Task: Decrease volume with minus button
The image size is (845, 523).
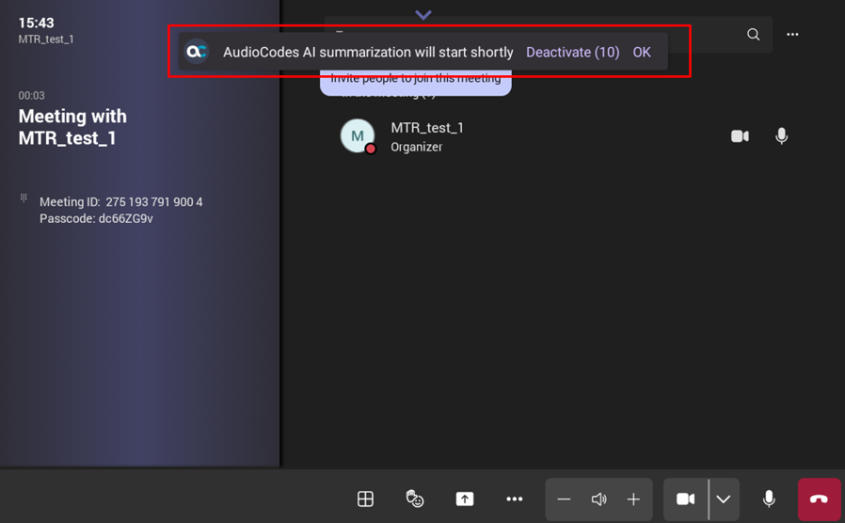Action: tap(564, 499)
